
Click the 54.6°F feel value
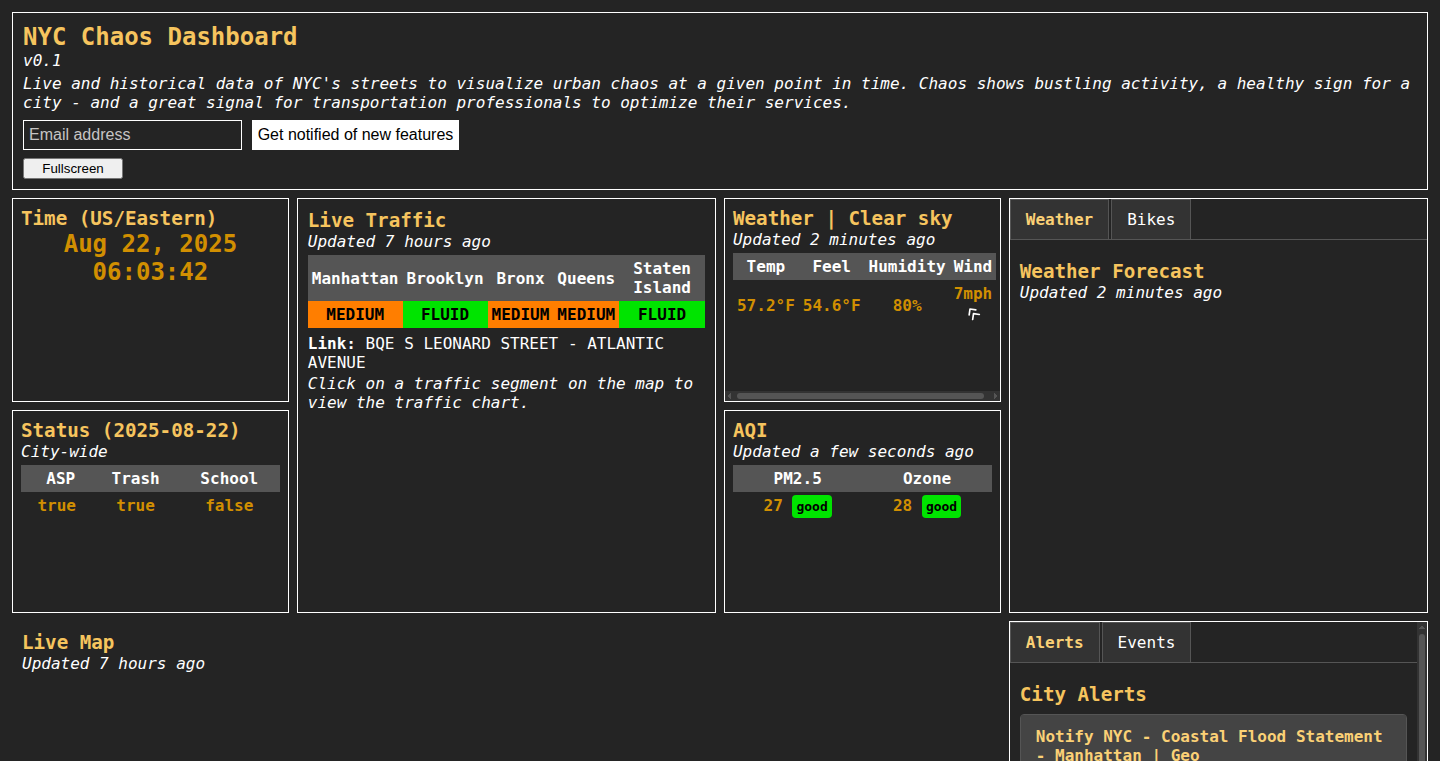(831, 305)
